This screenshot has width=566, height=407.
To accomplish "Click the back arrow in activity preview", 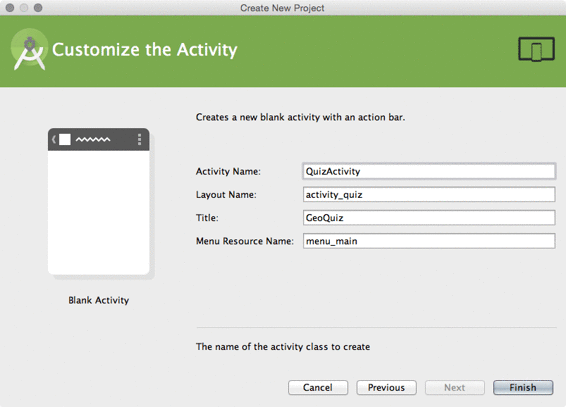I will [53, 139].
